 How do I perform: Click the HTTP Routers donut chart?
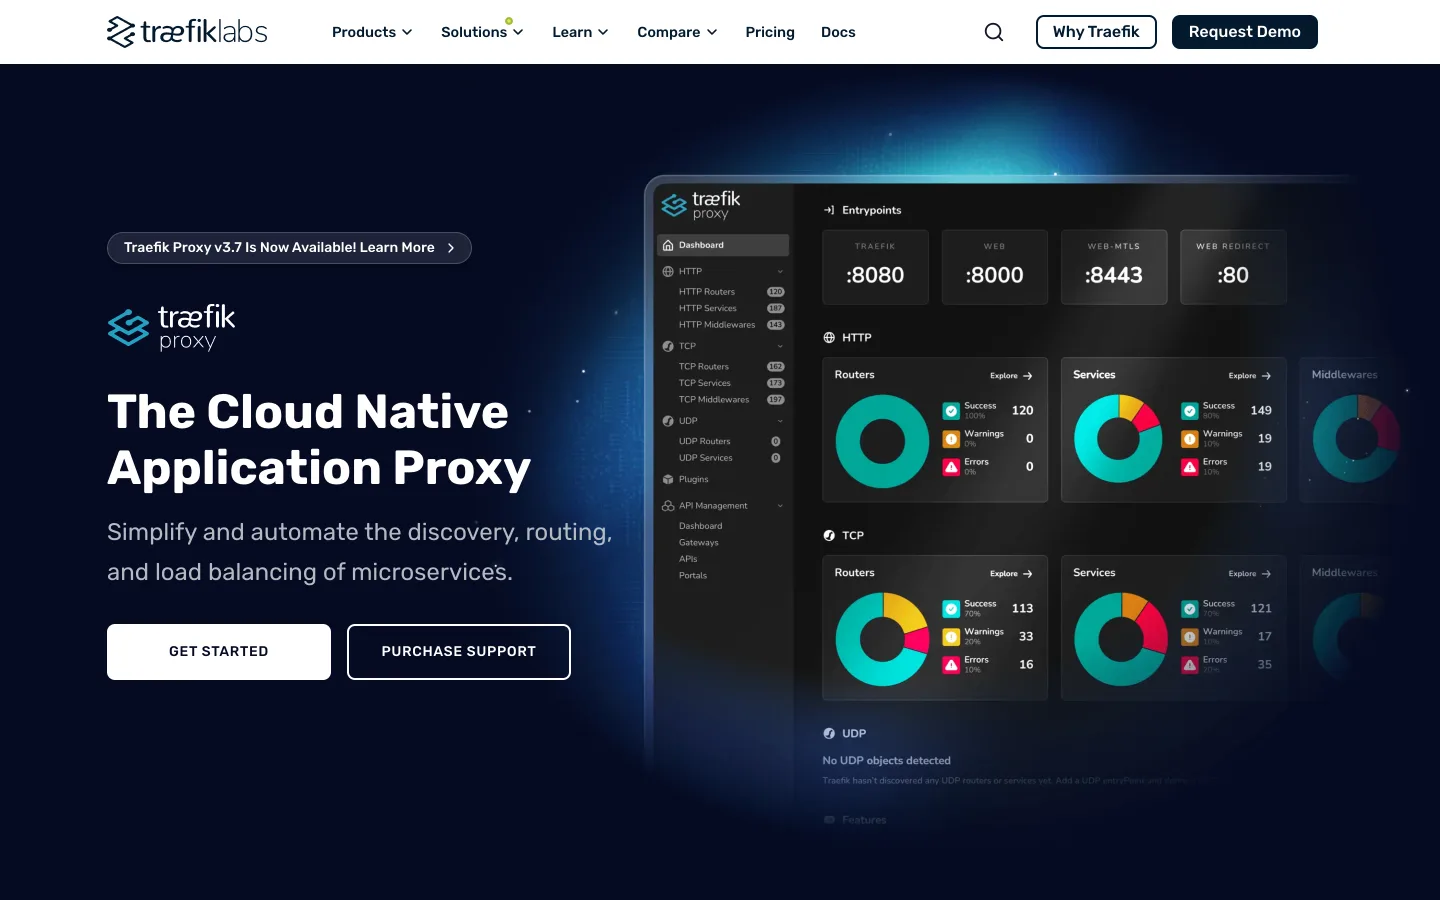(883, 441)
